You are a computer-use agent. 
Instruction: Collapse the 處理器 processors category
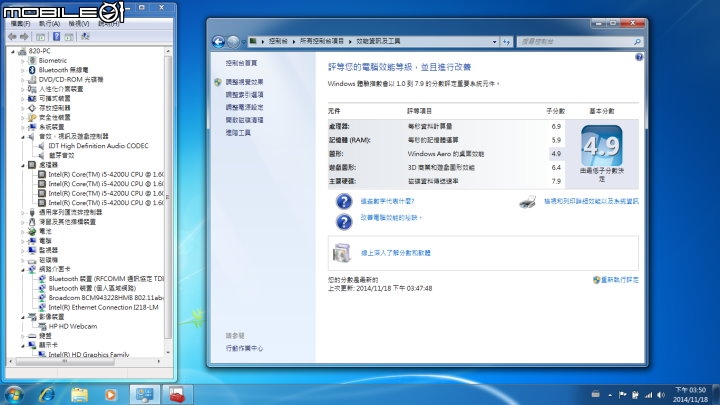point(22,165)
